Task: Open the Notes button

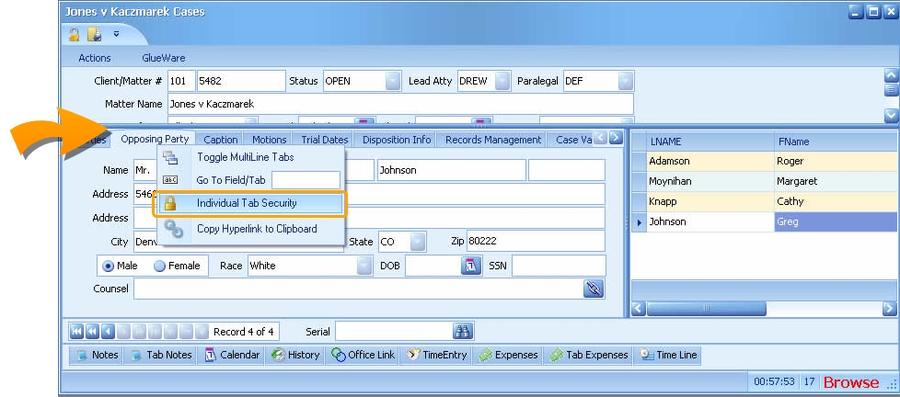Action: click(96, 355)
